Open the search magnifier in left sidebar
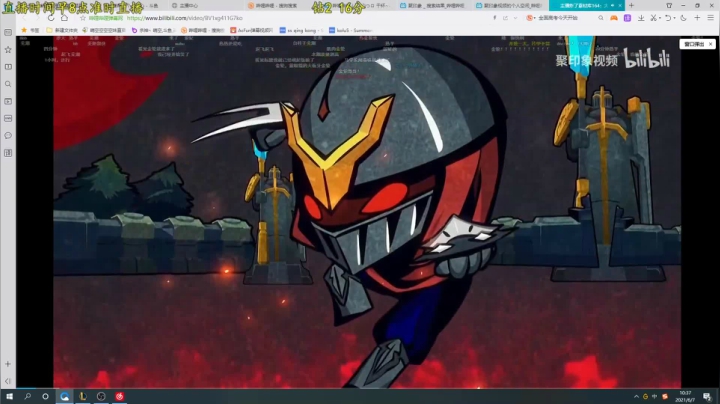Image resolution: width=720 pixels, height=404 pixels. click(x=8, y=84)
